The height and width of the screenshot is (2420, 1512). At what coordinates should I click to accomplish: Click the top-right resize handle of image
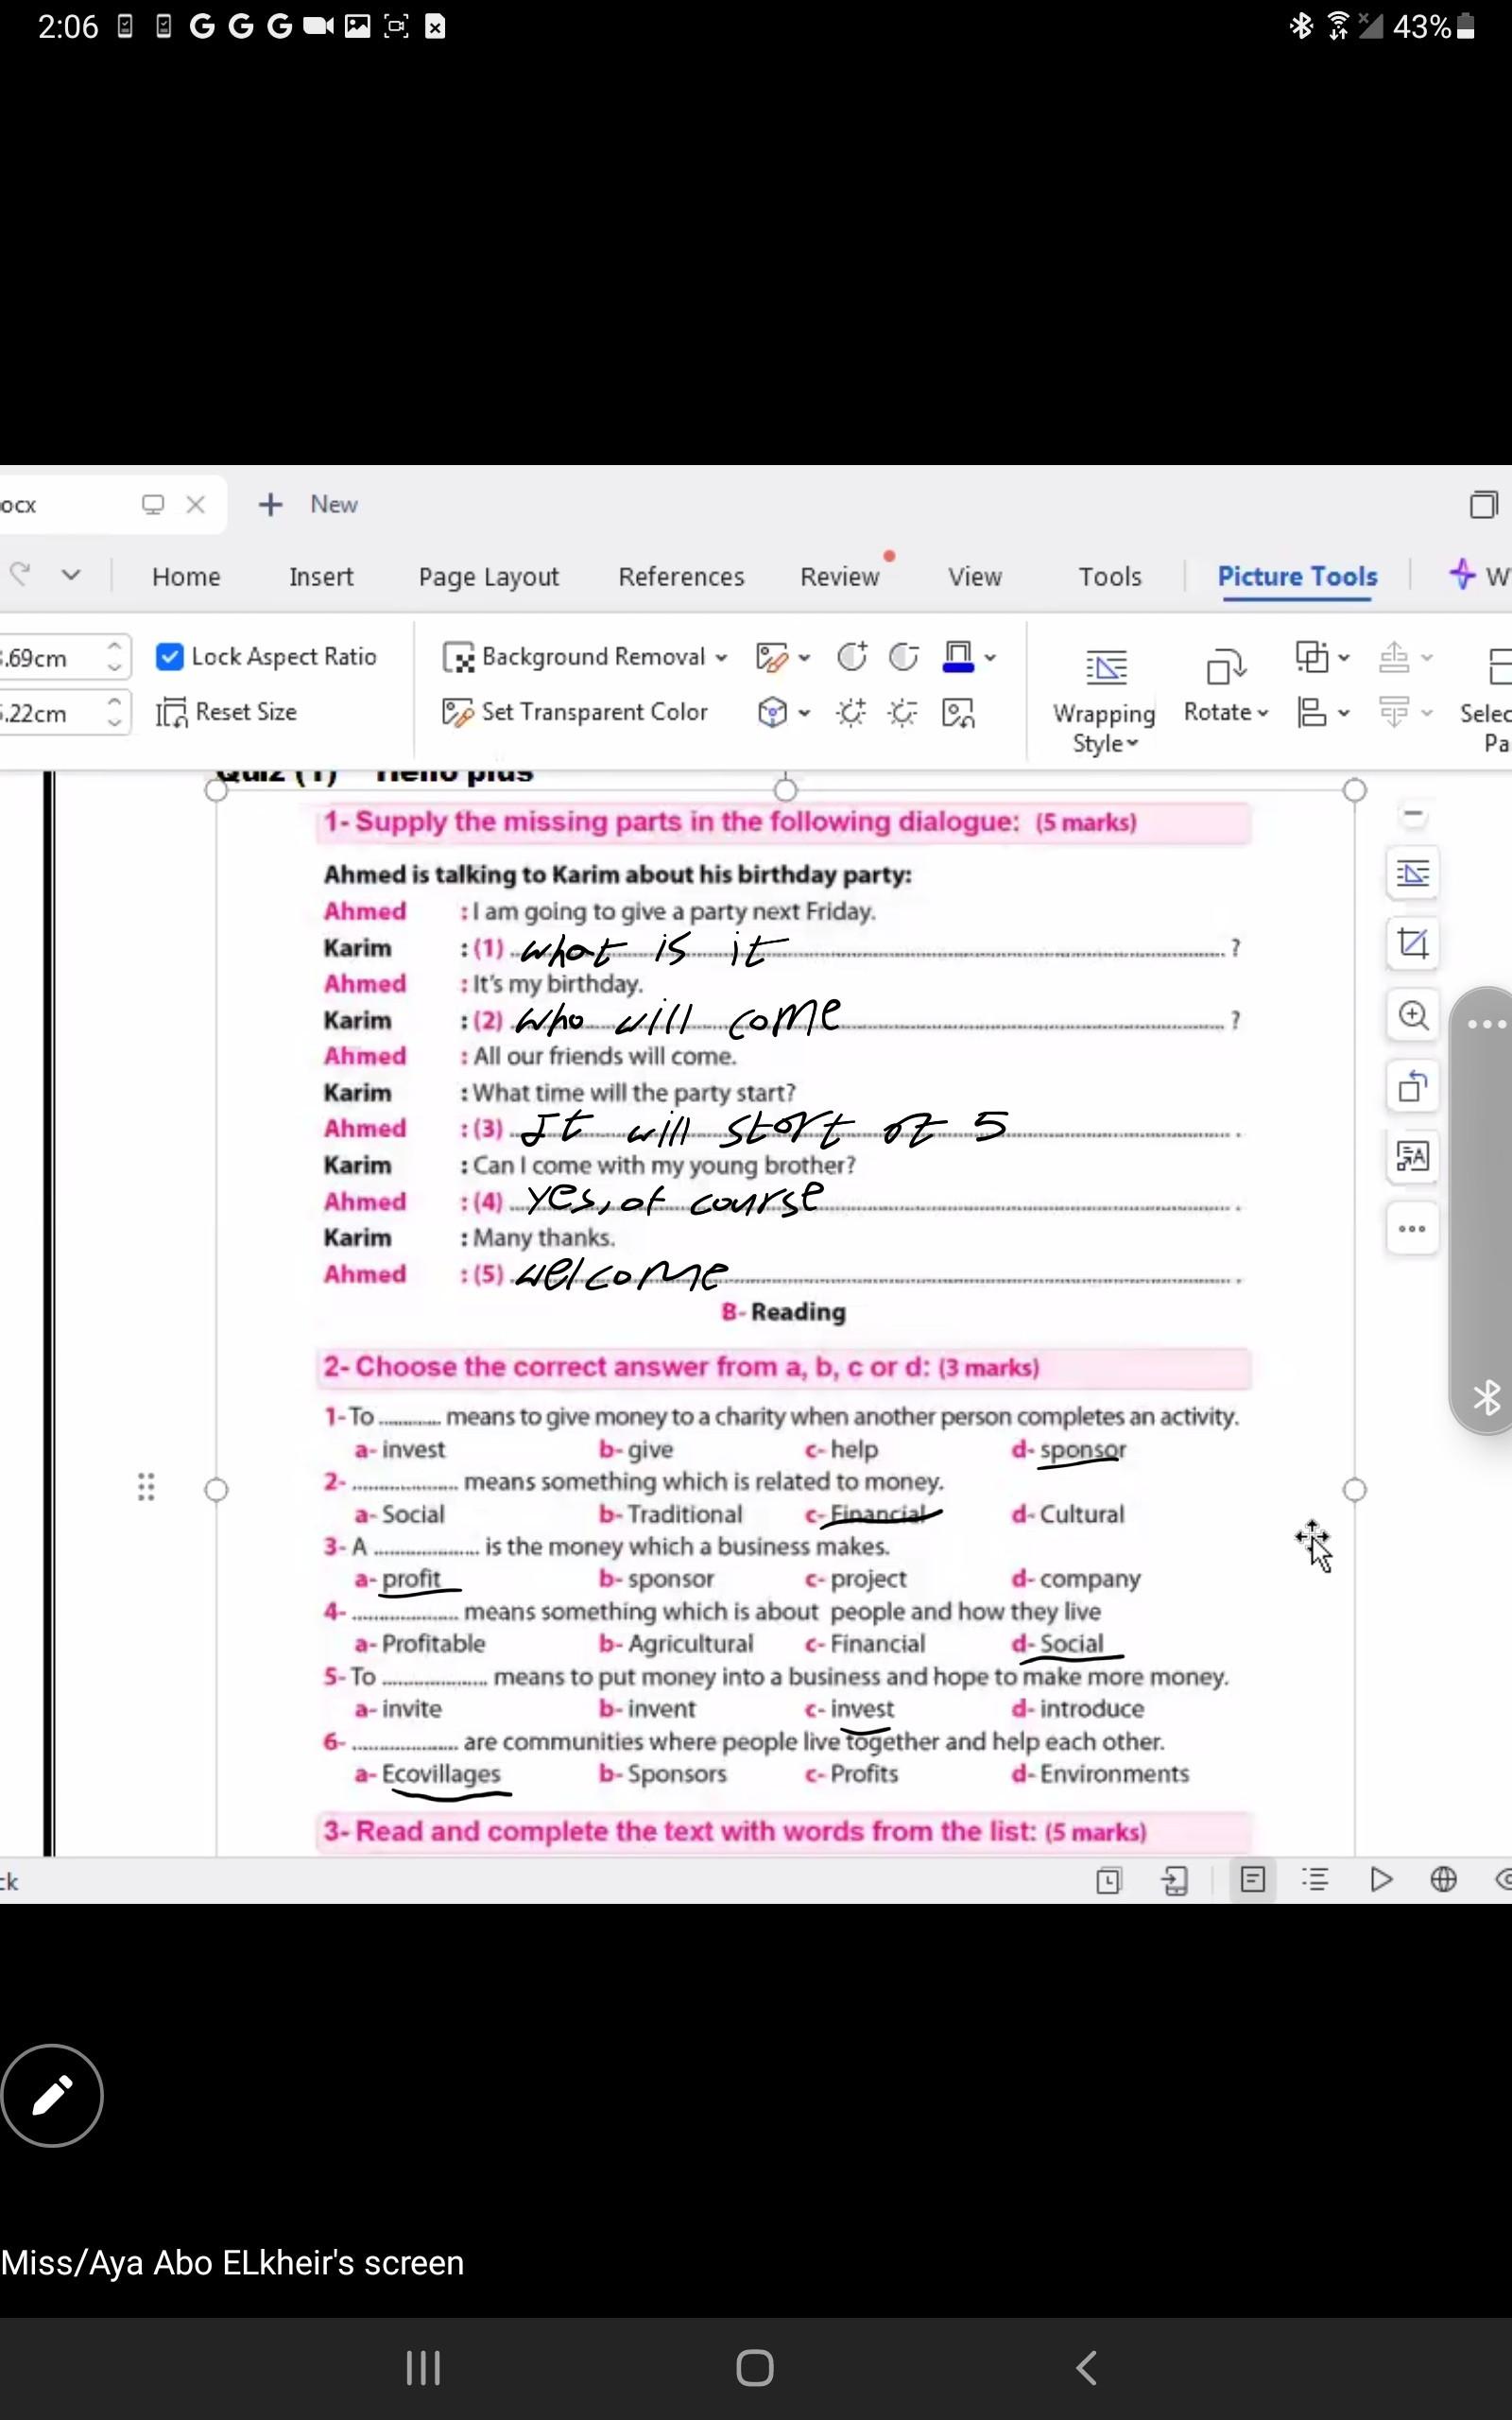[x=1354, y=790]
